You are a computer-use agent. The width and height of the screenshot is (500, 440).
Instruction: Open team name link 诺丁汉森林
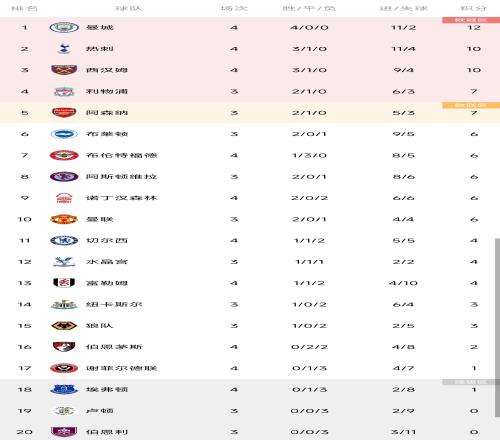click(x=121, y=198)
